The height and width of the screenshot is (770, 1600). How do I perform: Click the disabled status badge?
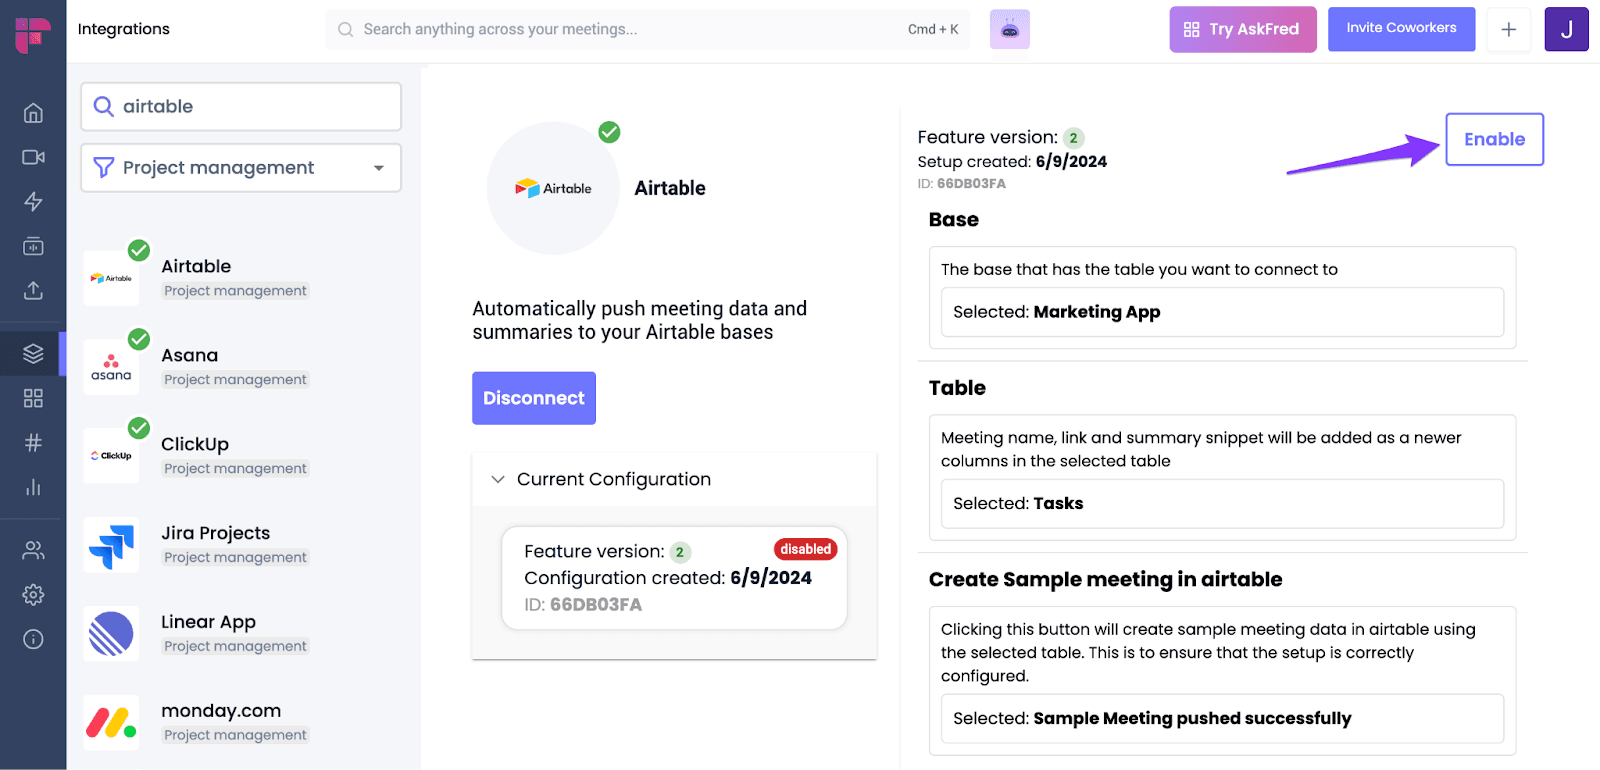pos(806,549)
